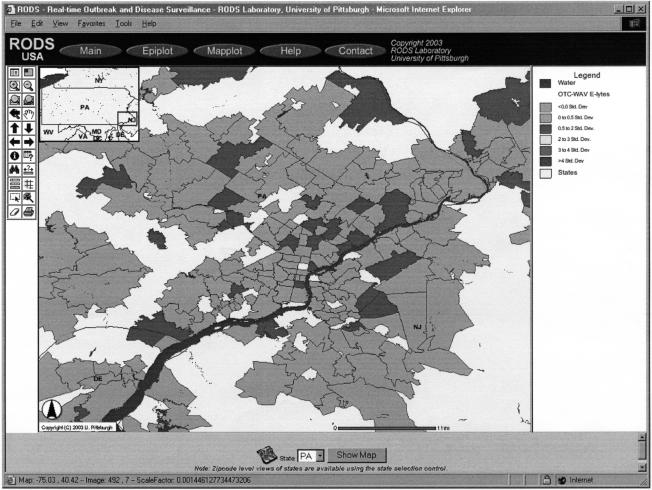Select the buffer grid tool
Screen dimensions: 652x490
click(x=28, y=184)
